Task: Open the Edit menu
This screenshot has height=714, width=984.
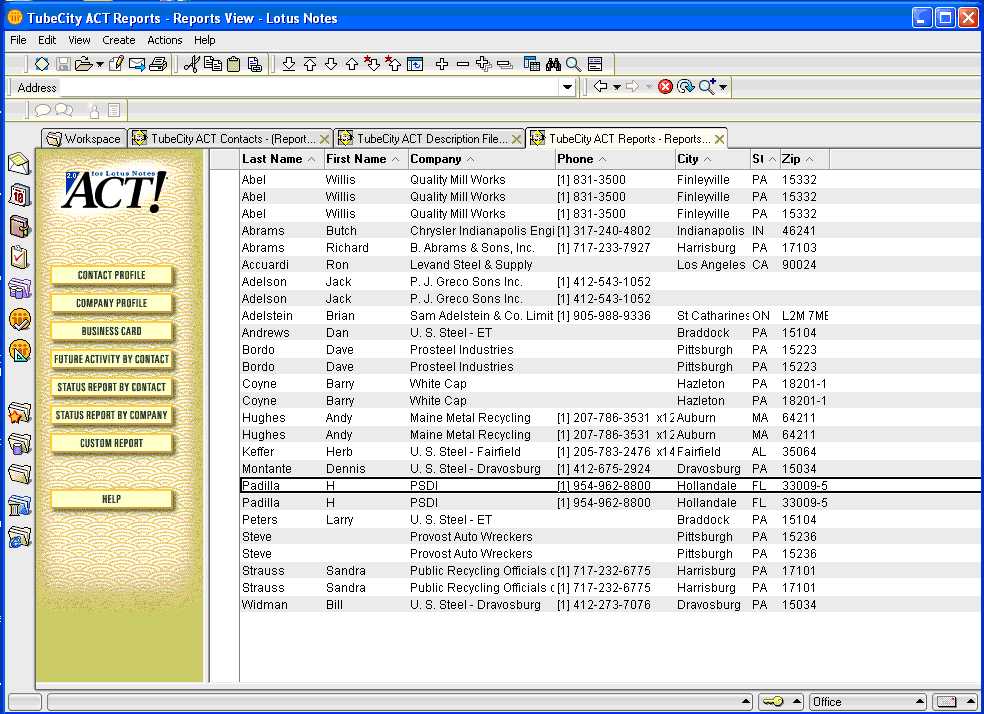Action: 47,40
